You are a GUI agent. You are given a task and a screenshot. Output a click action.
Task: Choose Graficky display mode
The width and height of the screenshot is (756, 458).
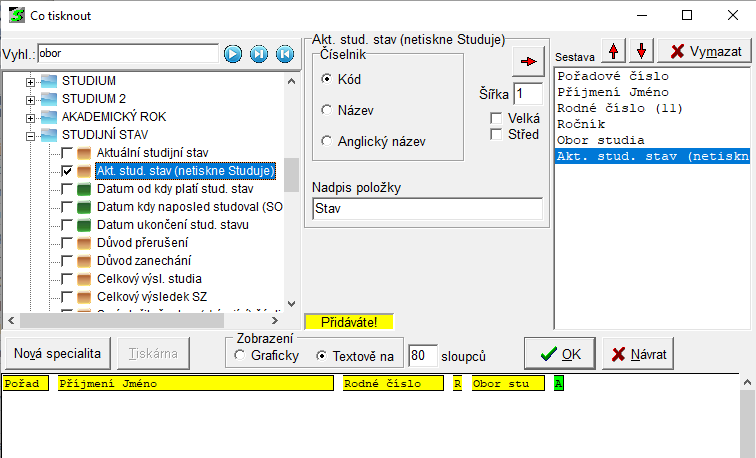239,355
